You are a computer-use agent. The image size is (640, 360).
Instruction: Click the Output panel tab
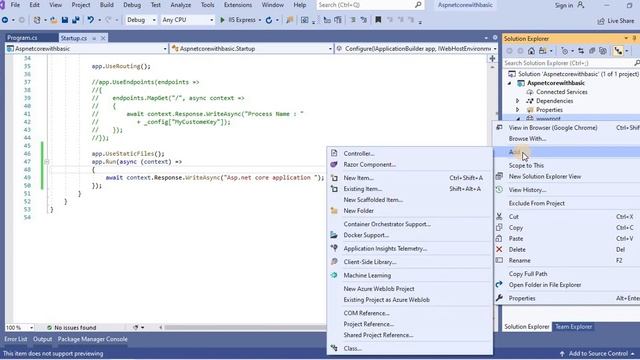42,339
